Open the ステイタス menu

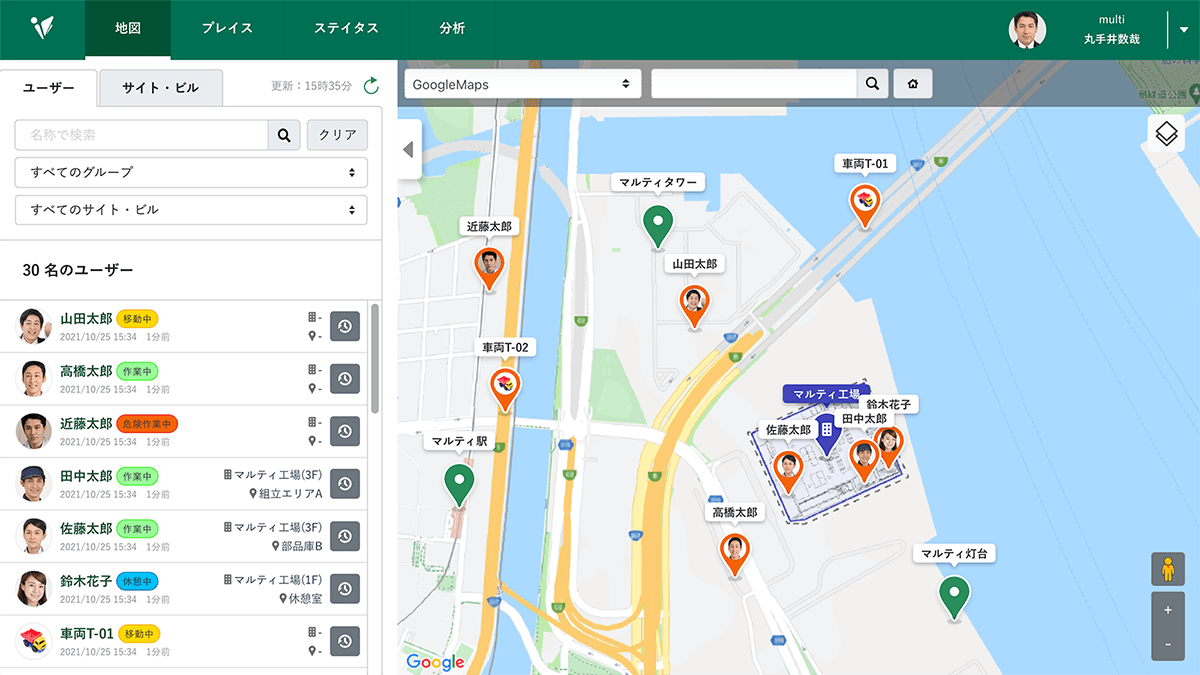(346, 29)
